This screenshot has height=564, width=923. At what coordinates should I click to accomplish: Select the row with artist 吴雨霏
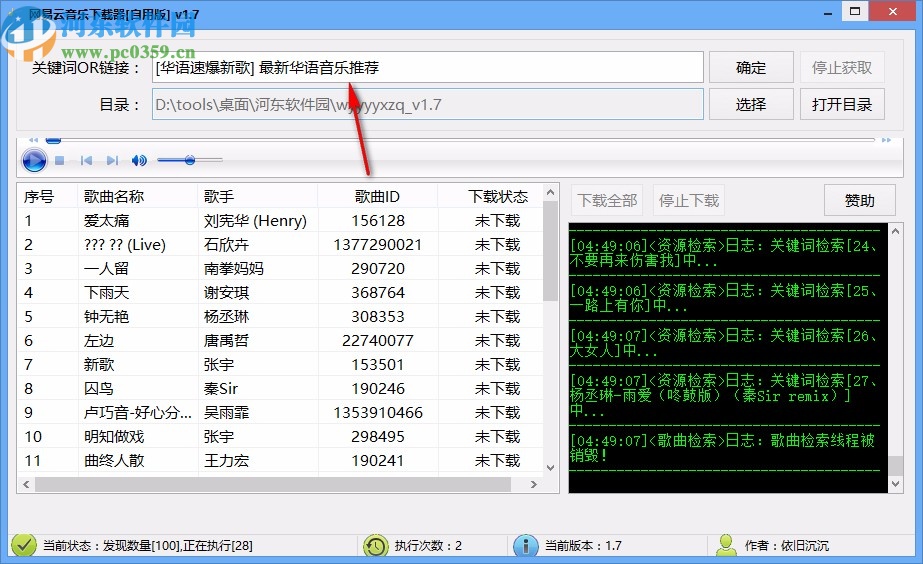coord(280,413)
